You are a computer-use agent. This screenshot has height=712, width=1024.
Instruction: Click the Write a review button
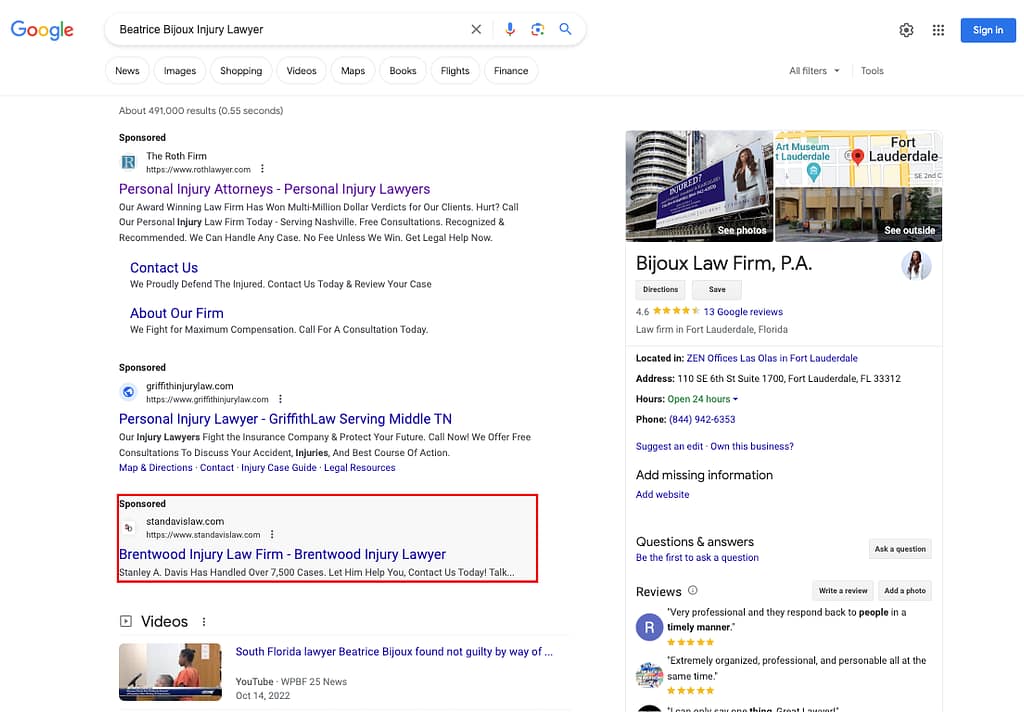(x=842, y=591)
